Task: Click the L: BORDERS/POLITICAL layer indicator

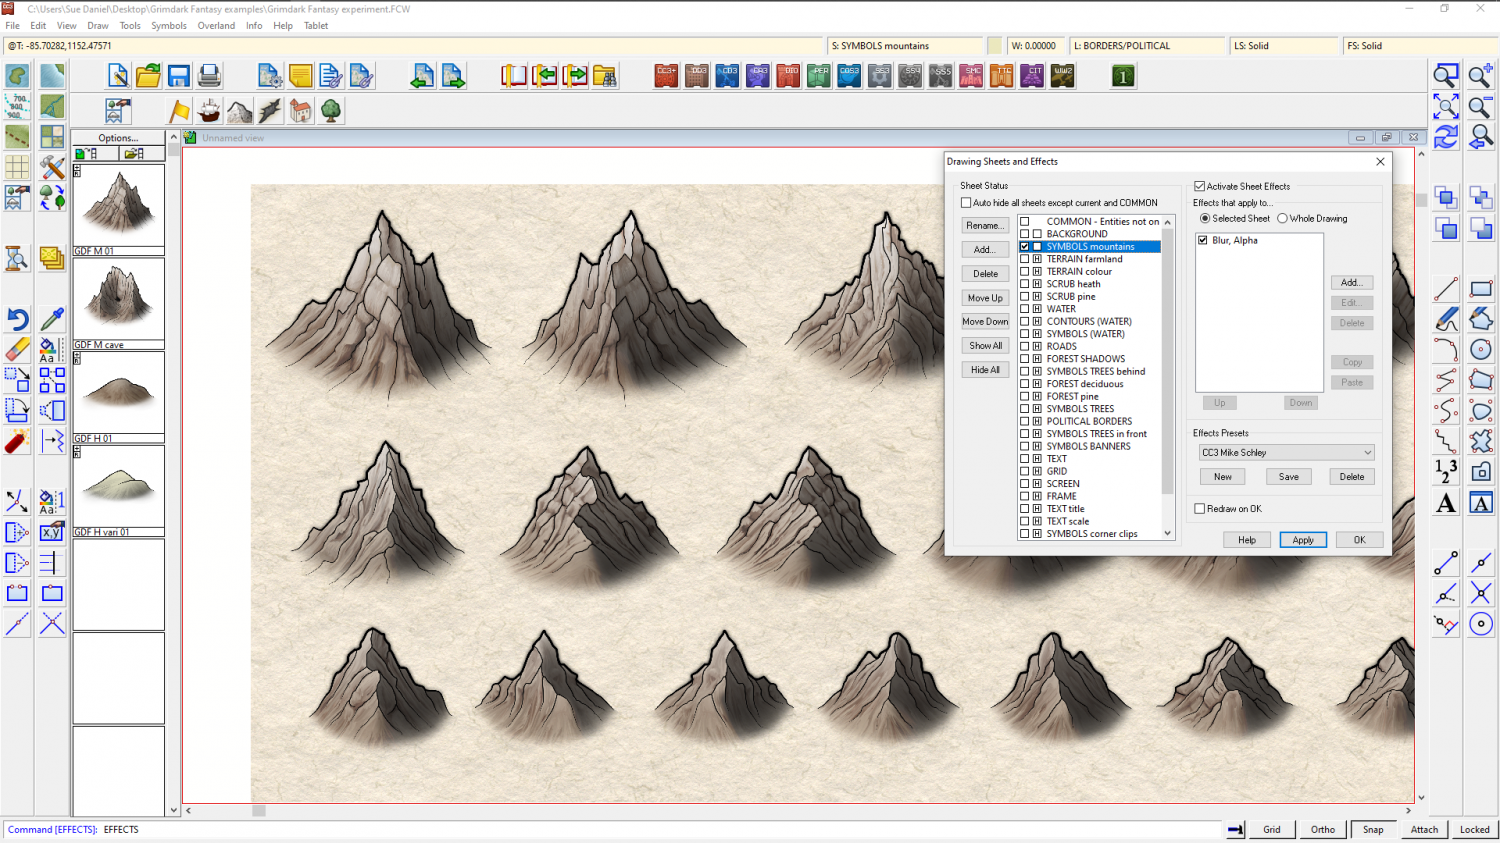Action: click(x=1148, y=46)
